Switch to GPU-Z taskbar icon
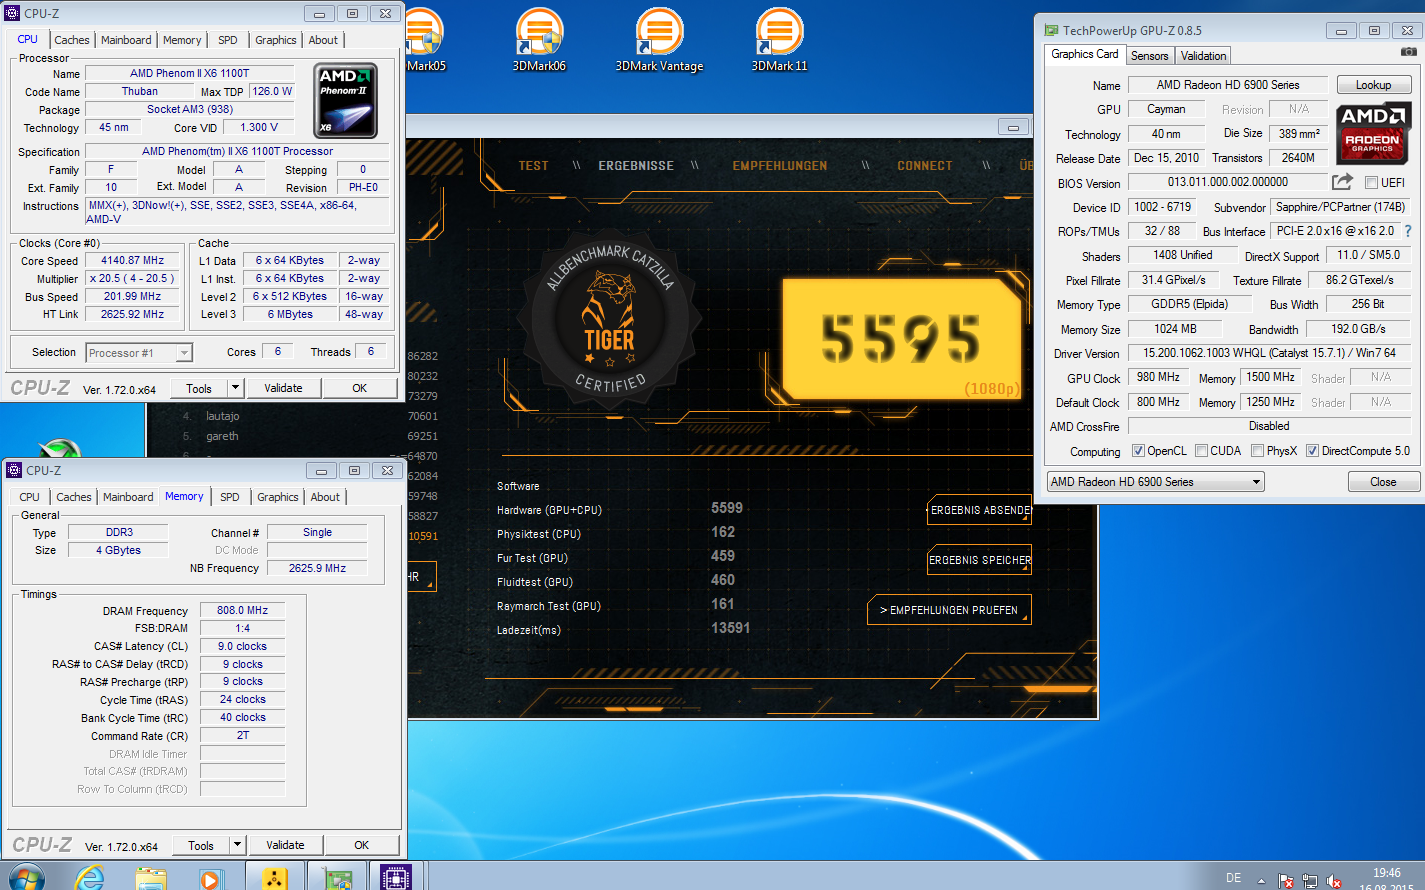This screenshot has width=1425, height=890. (337, 877)
